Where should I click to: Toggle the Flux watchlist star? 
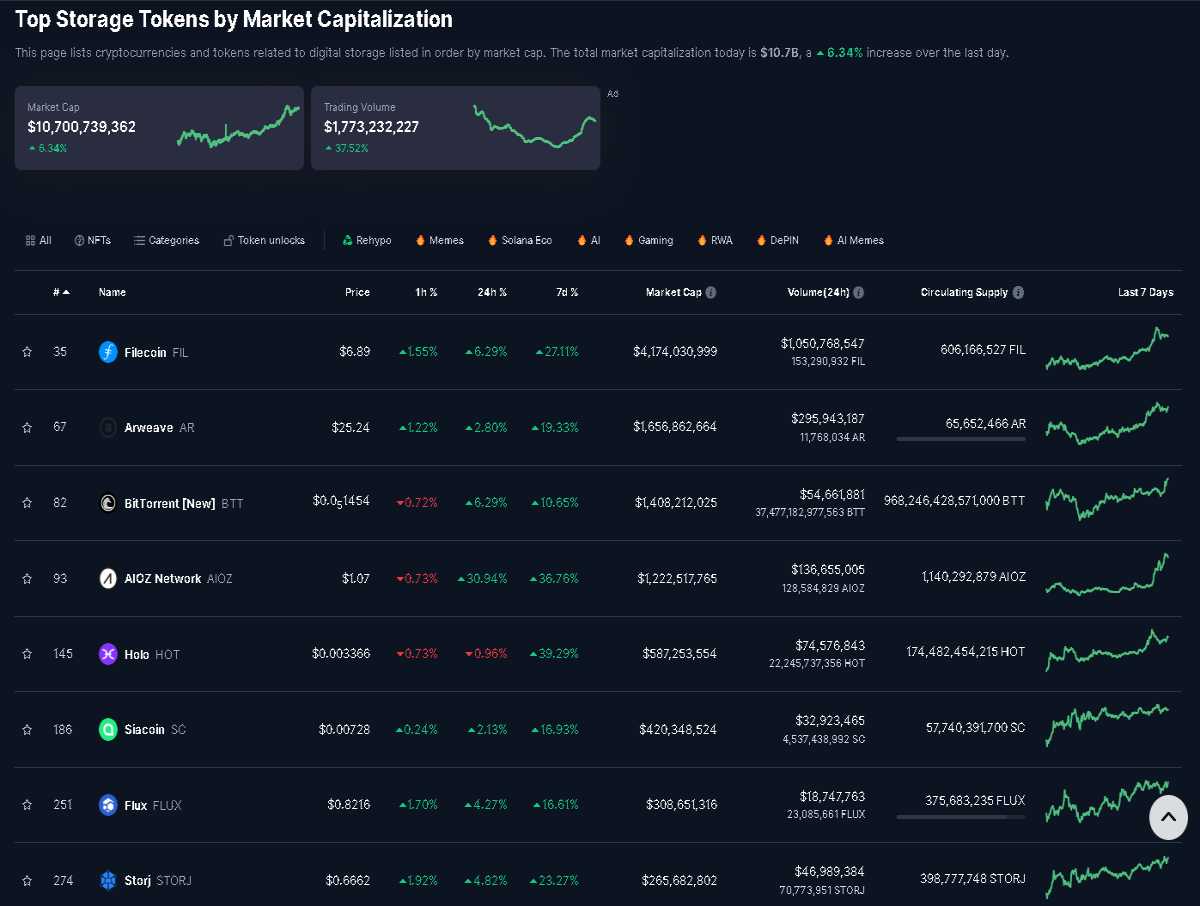27,805
